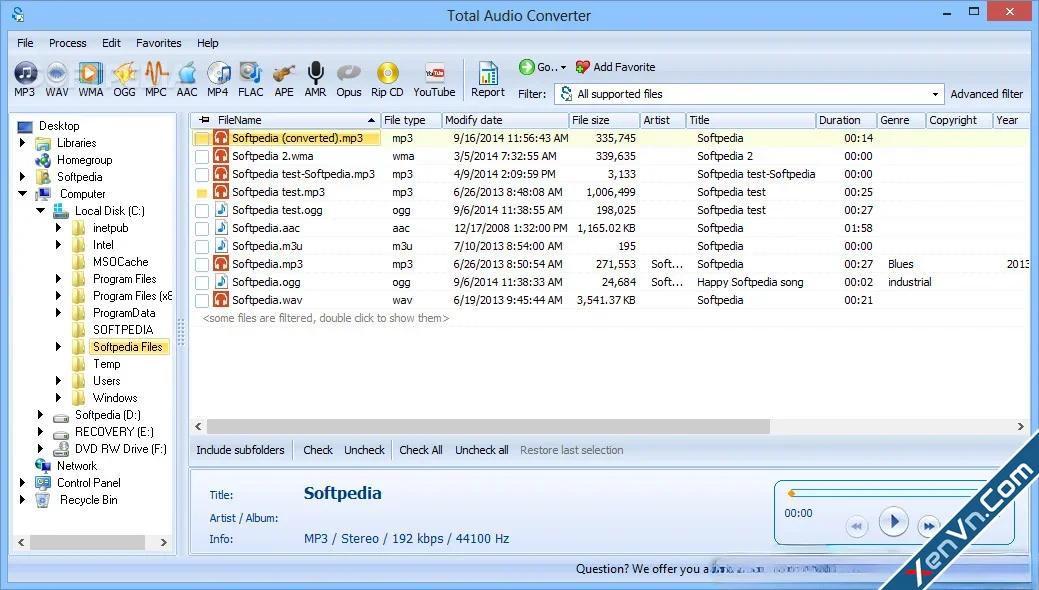
Task: Expand the RECOVERY (E:) drive
Action: [40, 432]
